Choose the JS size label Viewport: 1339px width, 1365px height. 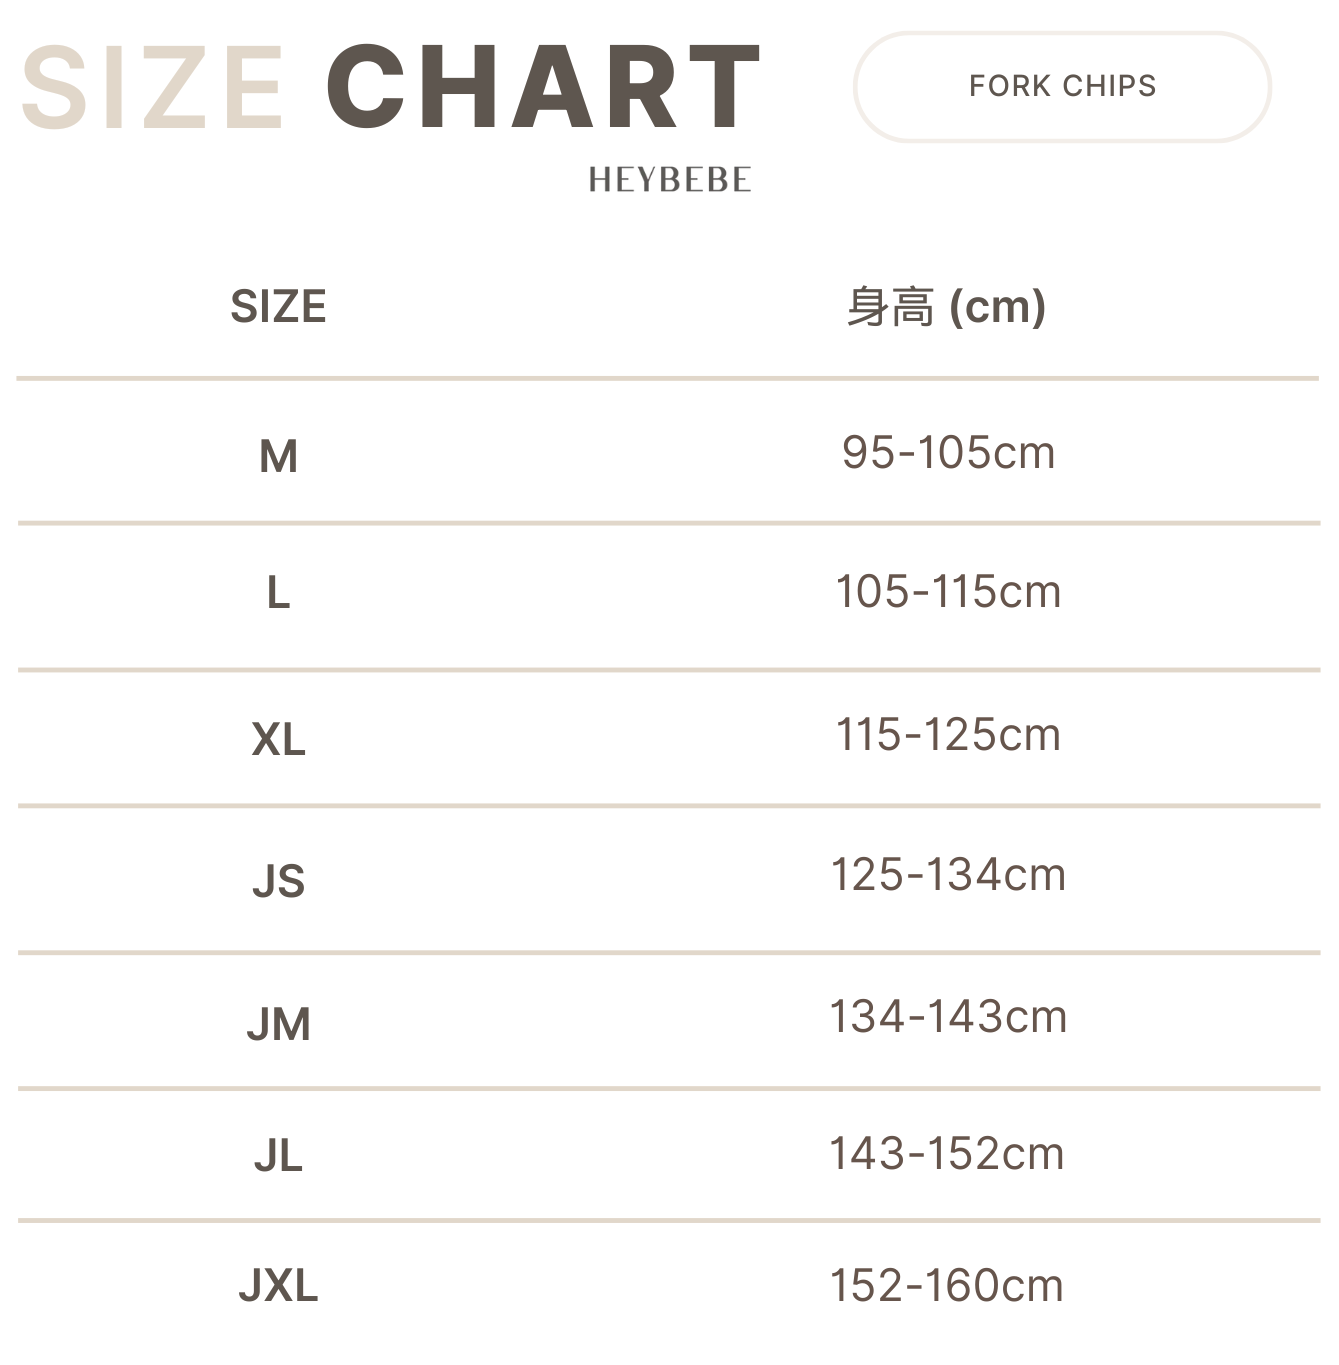click(x=278, y=881)
